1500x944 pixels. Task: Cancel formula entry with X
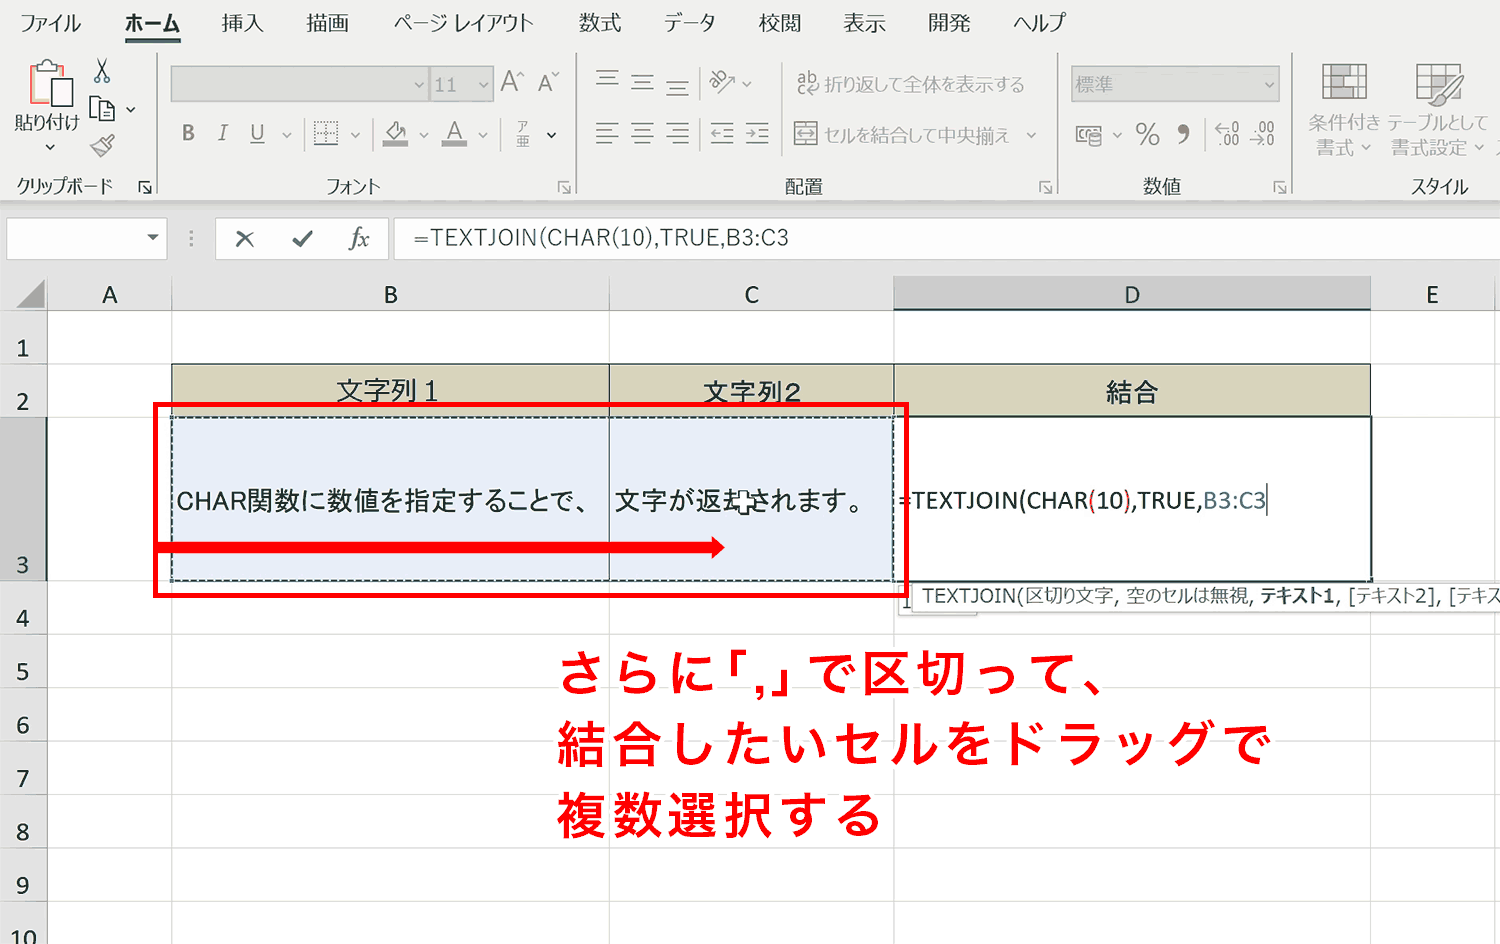[245, 238]
